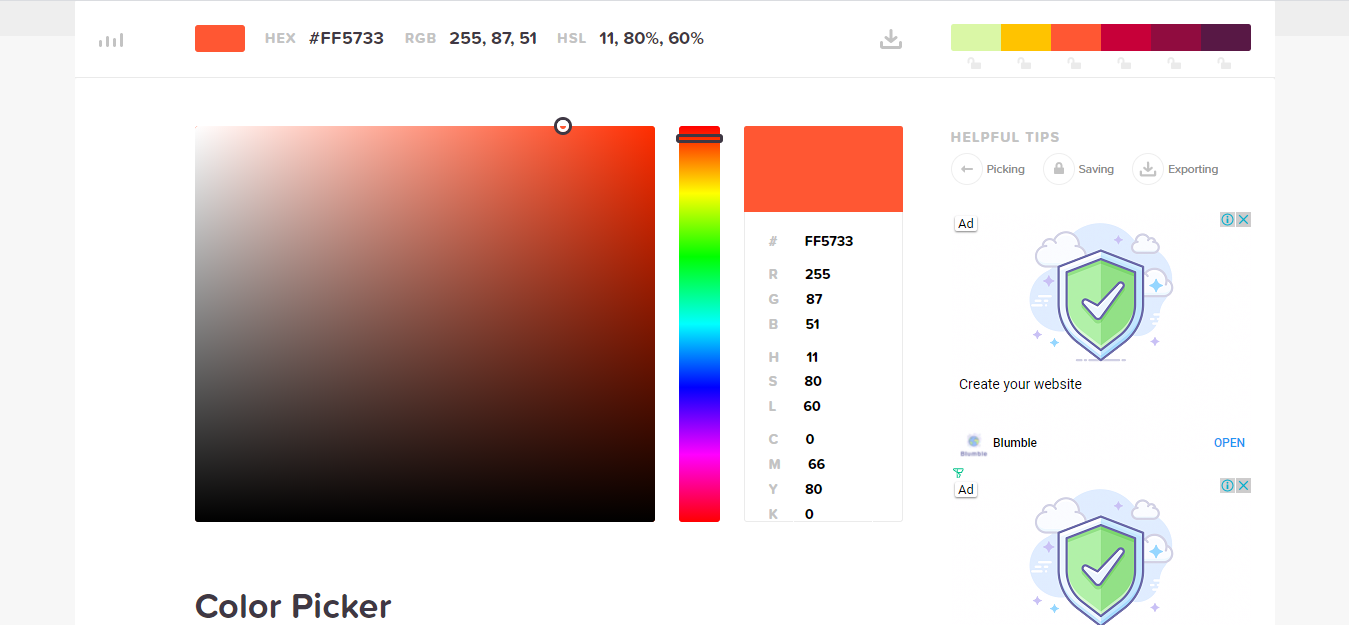1349x625 pixels.
Task: Close the top advertisement with the X icon
Action: pos(1242,219)
